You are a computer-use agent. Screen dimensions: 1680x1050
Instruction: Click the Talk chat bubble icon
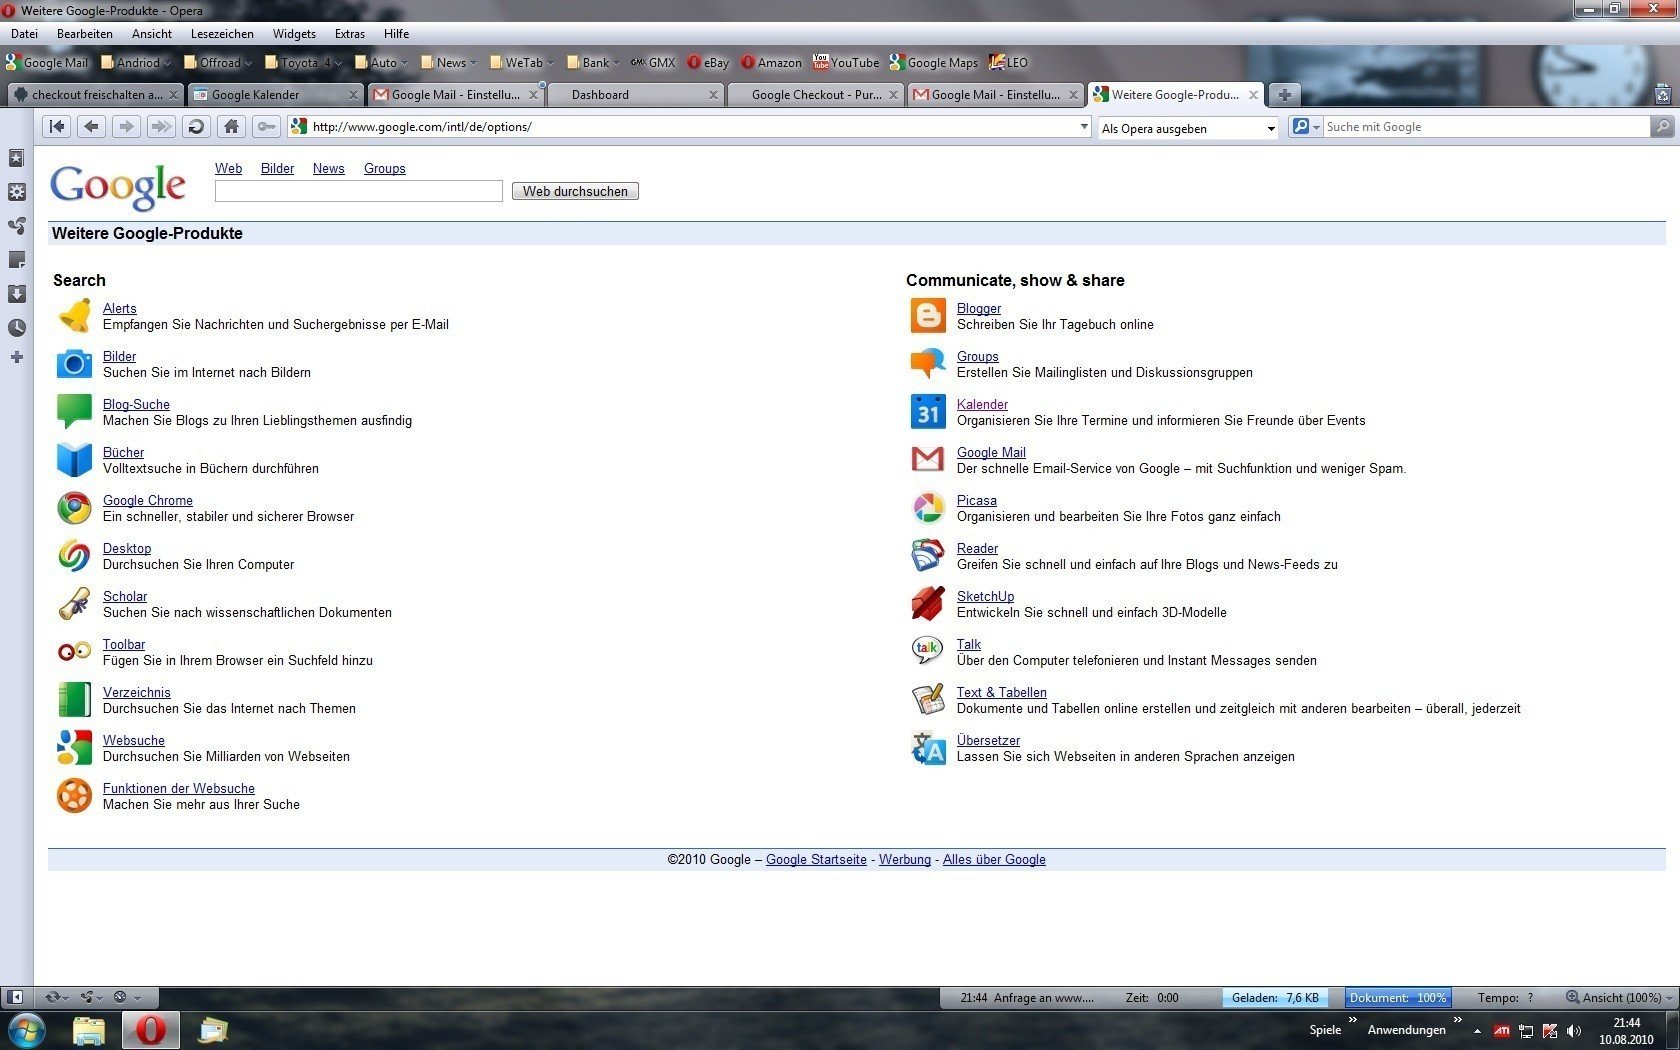click(928, 652)
